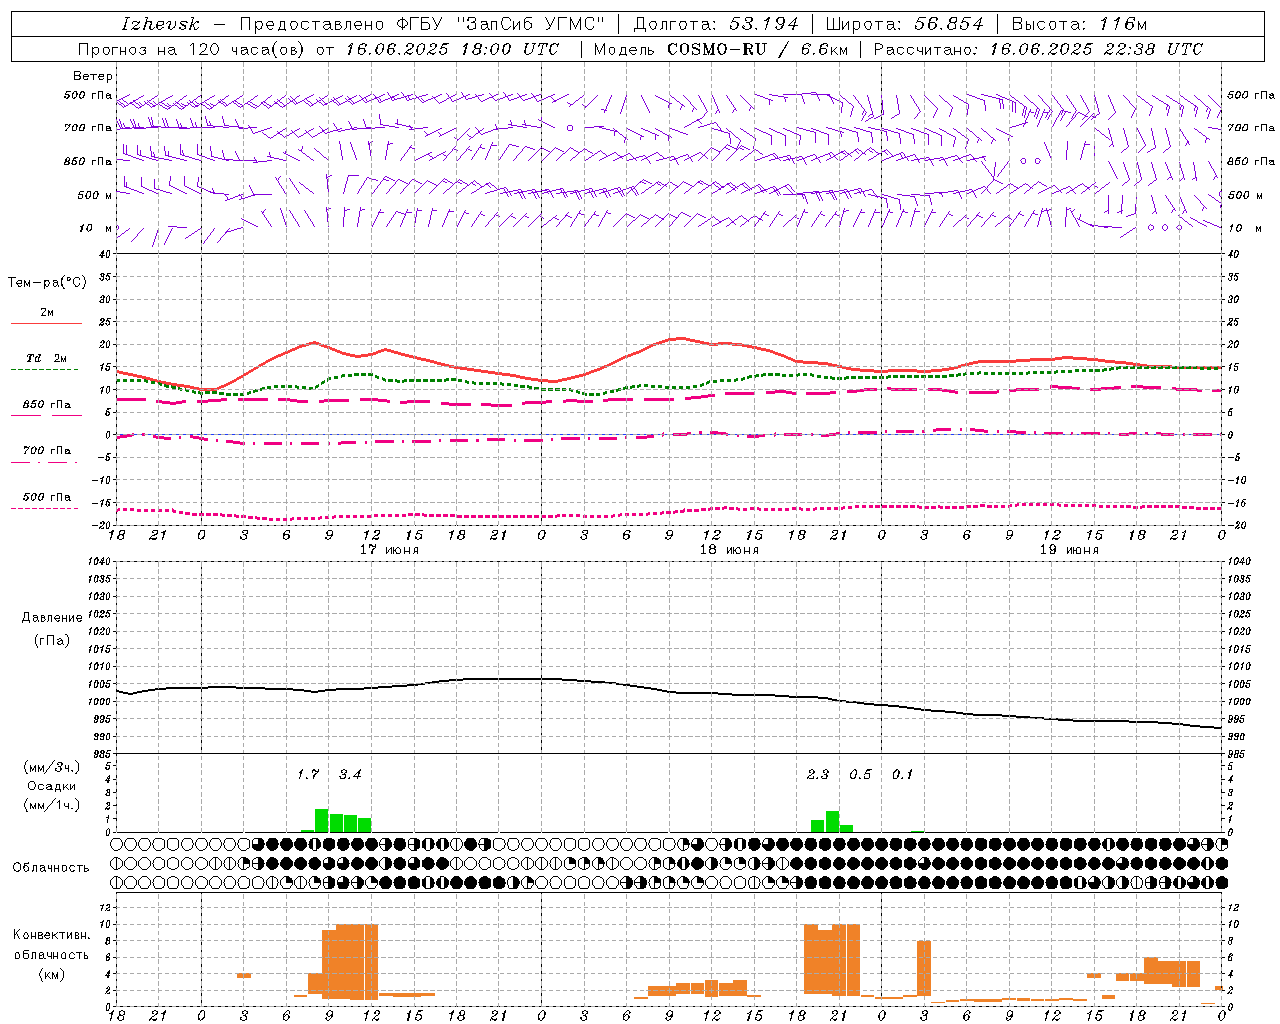
Task: Click the 'Долгота: 53.194' value
Action: point(716,24)
